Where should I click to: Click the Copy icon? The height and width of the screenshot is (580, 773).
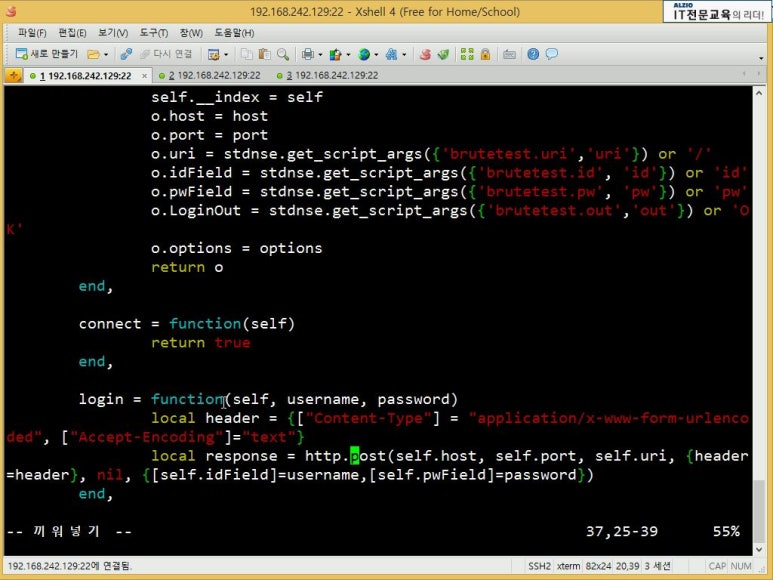(x=246, y=54)
